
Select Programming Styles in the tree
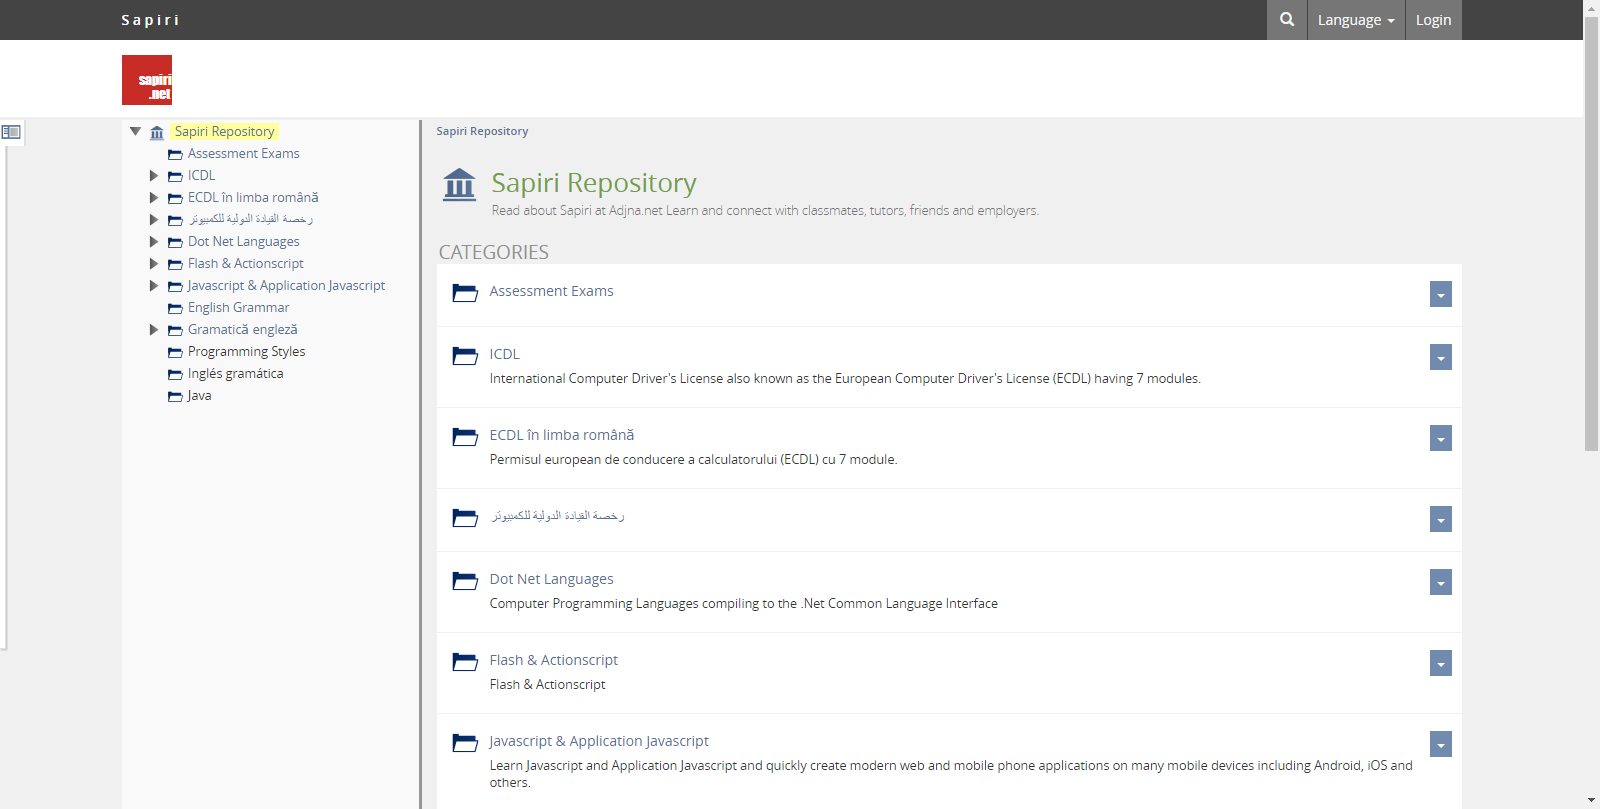(x=246, y=352)
